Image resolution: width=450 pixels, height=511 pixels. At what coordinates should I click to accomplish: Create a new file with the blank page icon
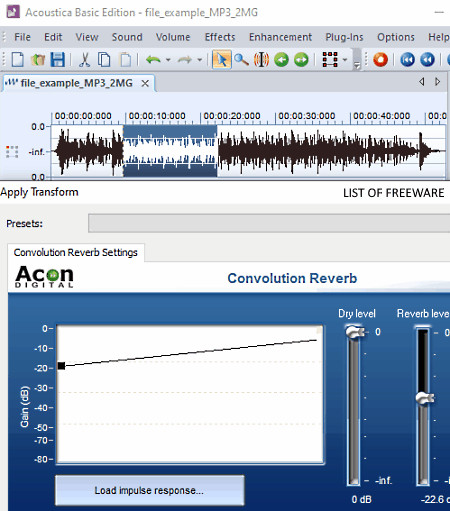coord(18,60)
